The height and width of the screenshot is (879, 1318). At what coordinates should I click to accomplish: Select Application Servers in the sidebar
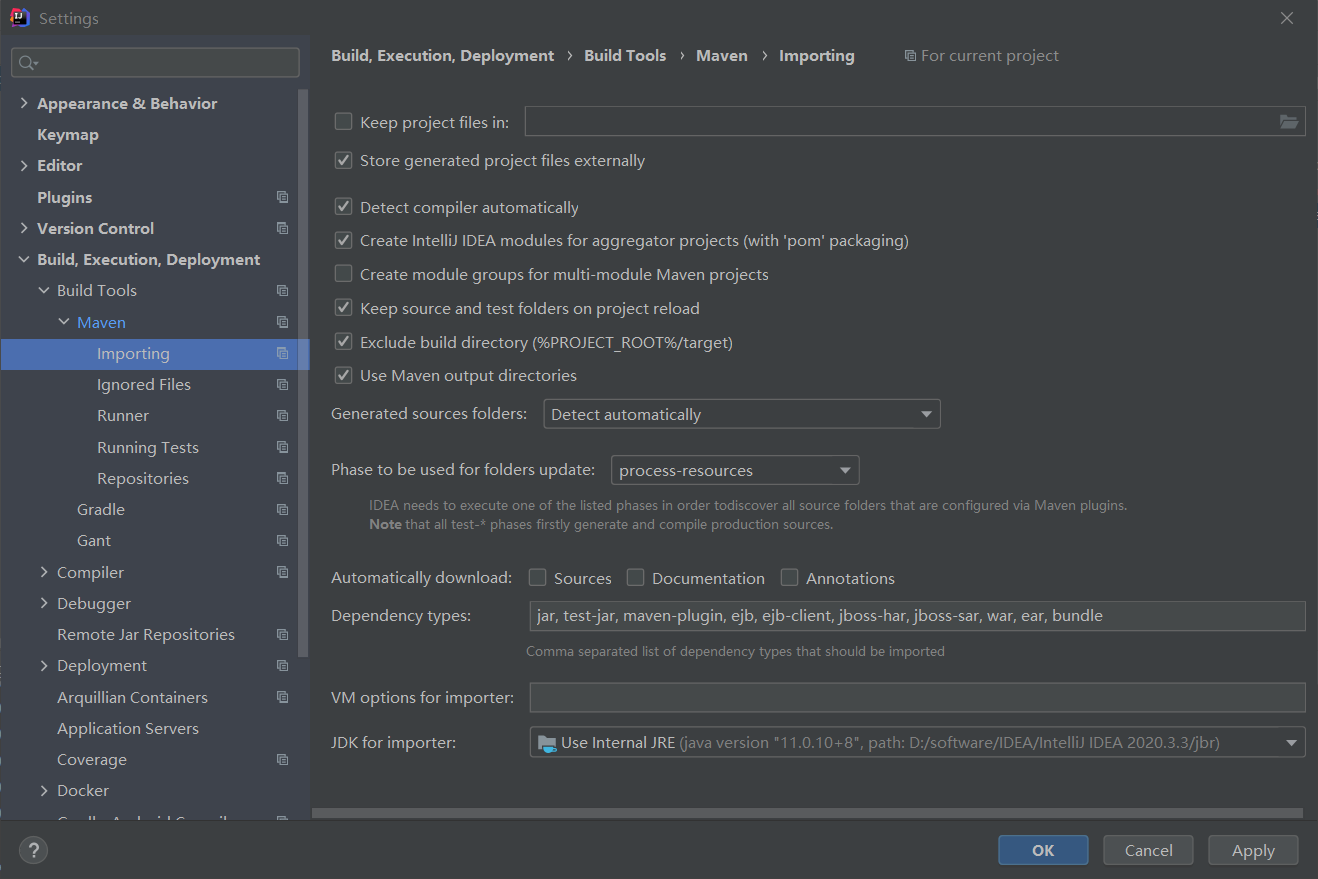coord(128,728)
